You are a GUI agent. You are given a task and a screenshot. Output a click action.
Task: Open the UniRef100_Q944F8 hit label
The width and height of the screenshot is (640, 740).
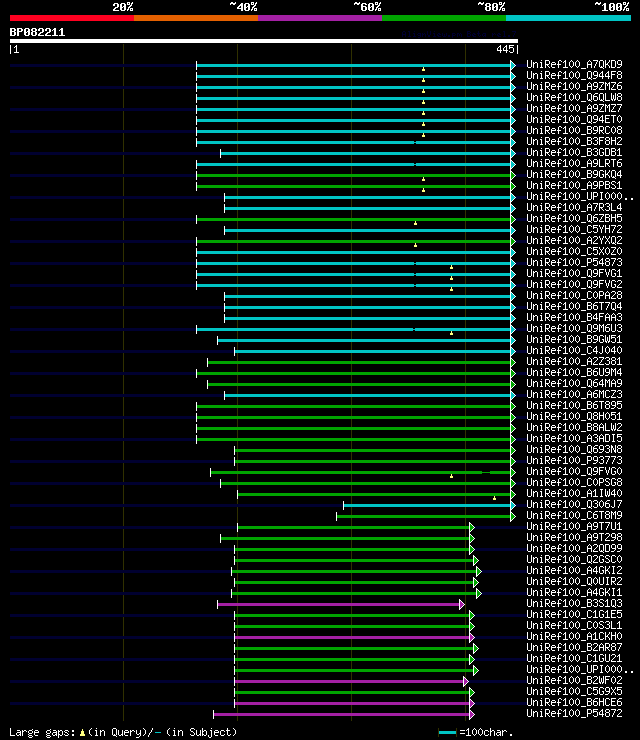click(x=574, y=75)
